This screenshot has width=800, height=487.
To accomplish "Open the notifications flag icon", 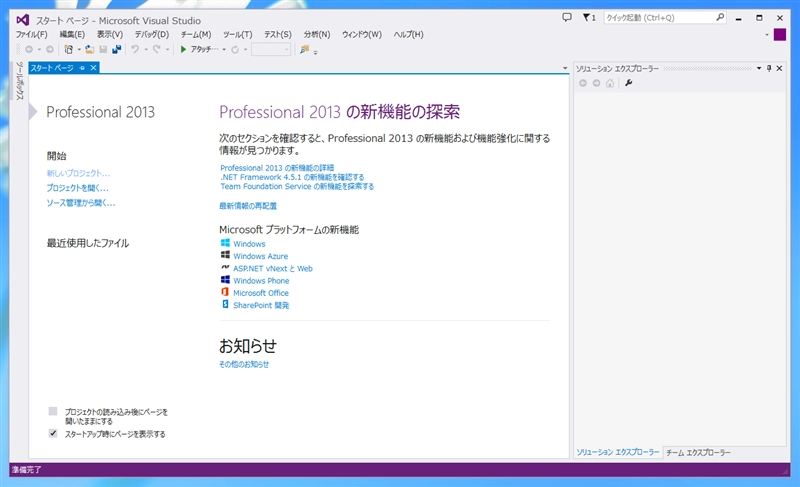I will 589,17.
